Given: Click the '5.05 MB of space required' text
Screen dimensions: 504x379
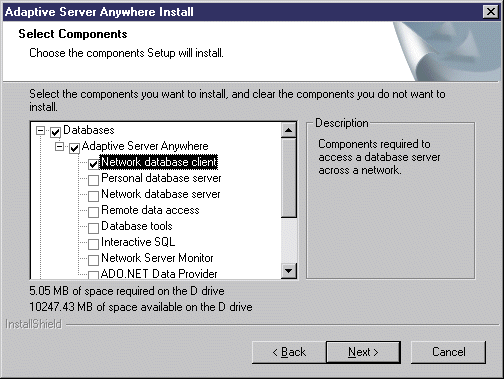Looking at the screenshot, I should (127, 291).
